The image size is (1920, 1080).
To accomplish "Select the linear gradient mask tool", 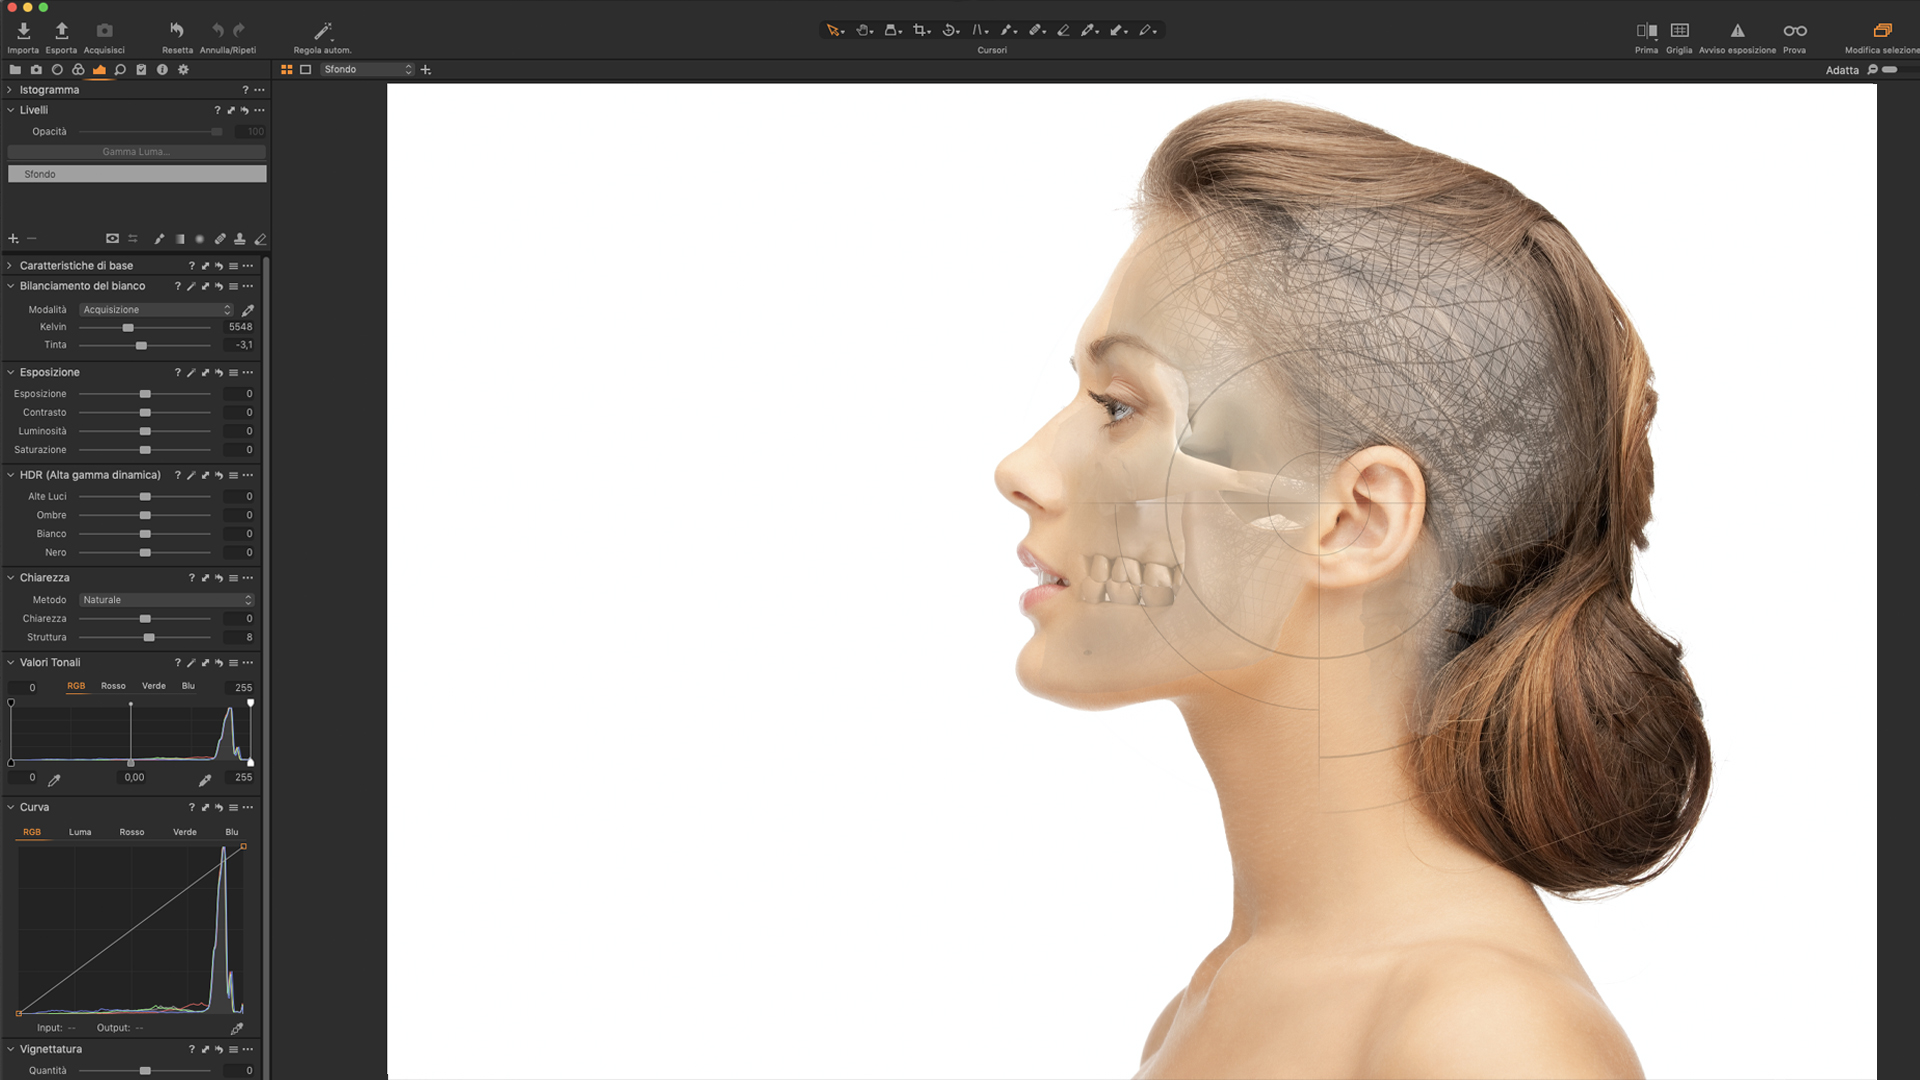I will (180, 239).
